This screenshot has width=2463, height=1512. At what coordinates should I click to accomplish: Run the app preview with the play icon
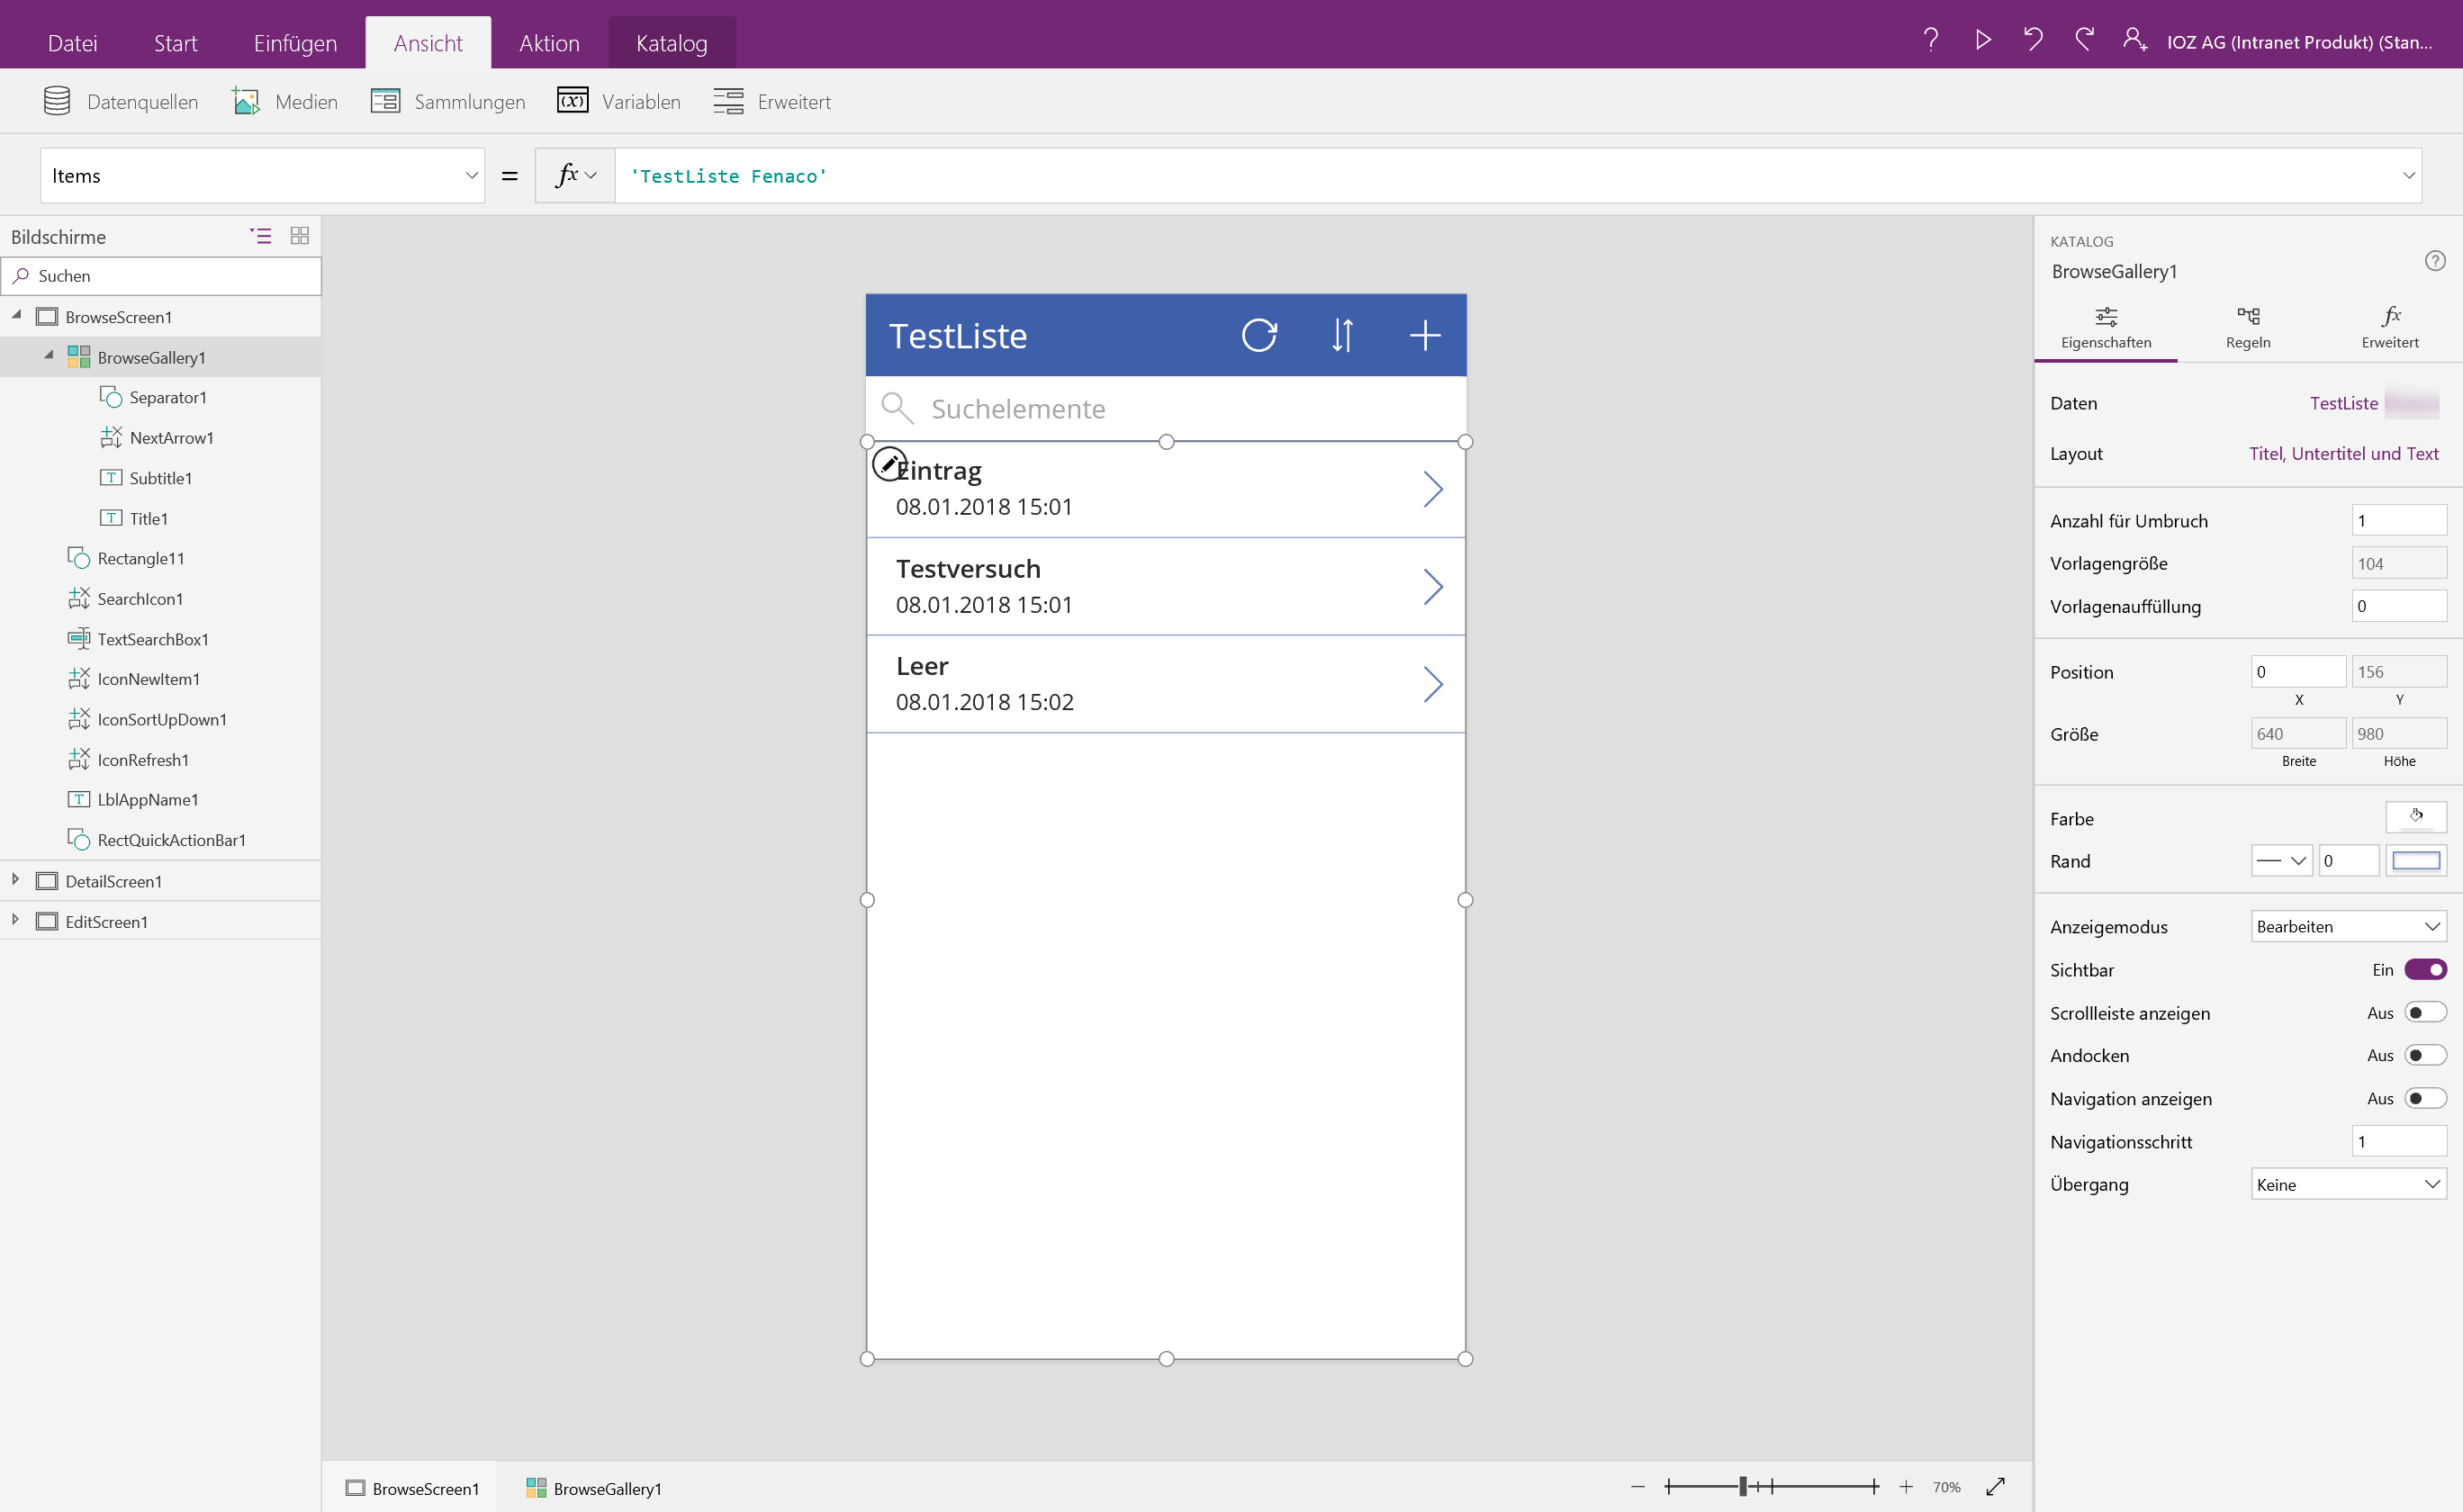(x=1983, y=40)
